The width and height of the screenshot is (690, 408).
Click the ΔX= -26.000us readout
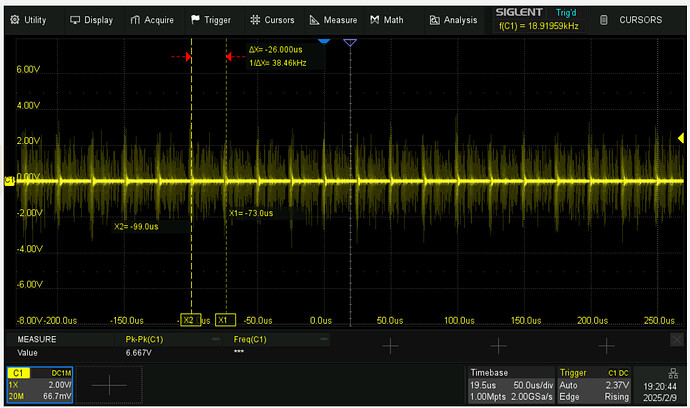pos(276,50)
